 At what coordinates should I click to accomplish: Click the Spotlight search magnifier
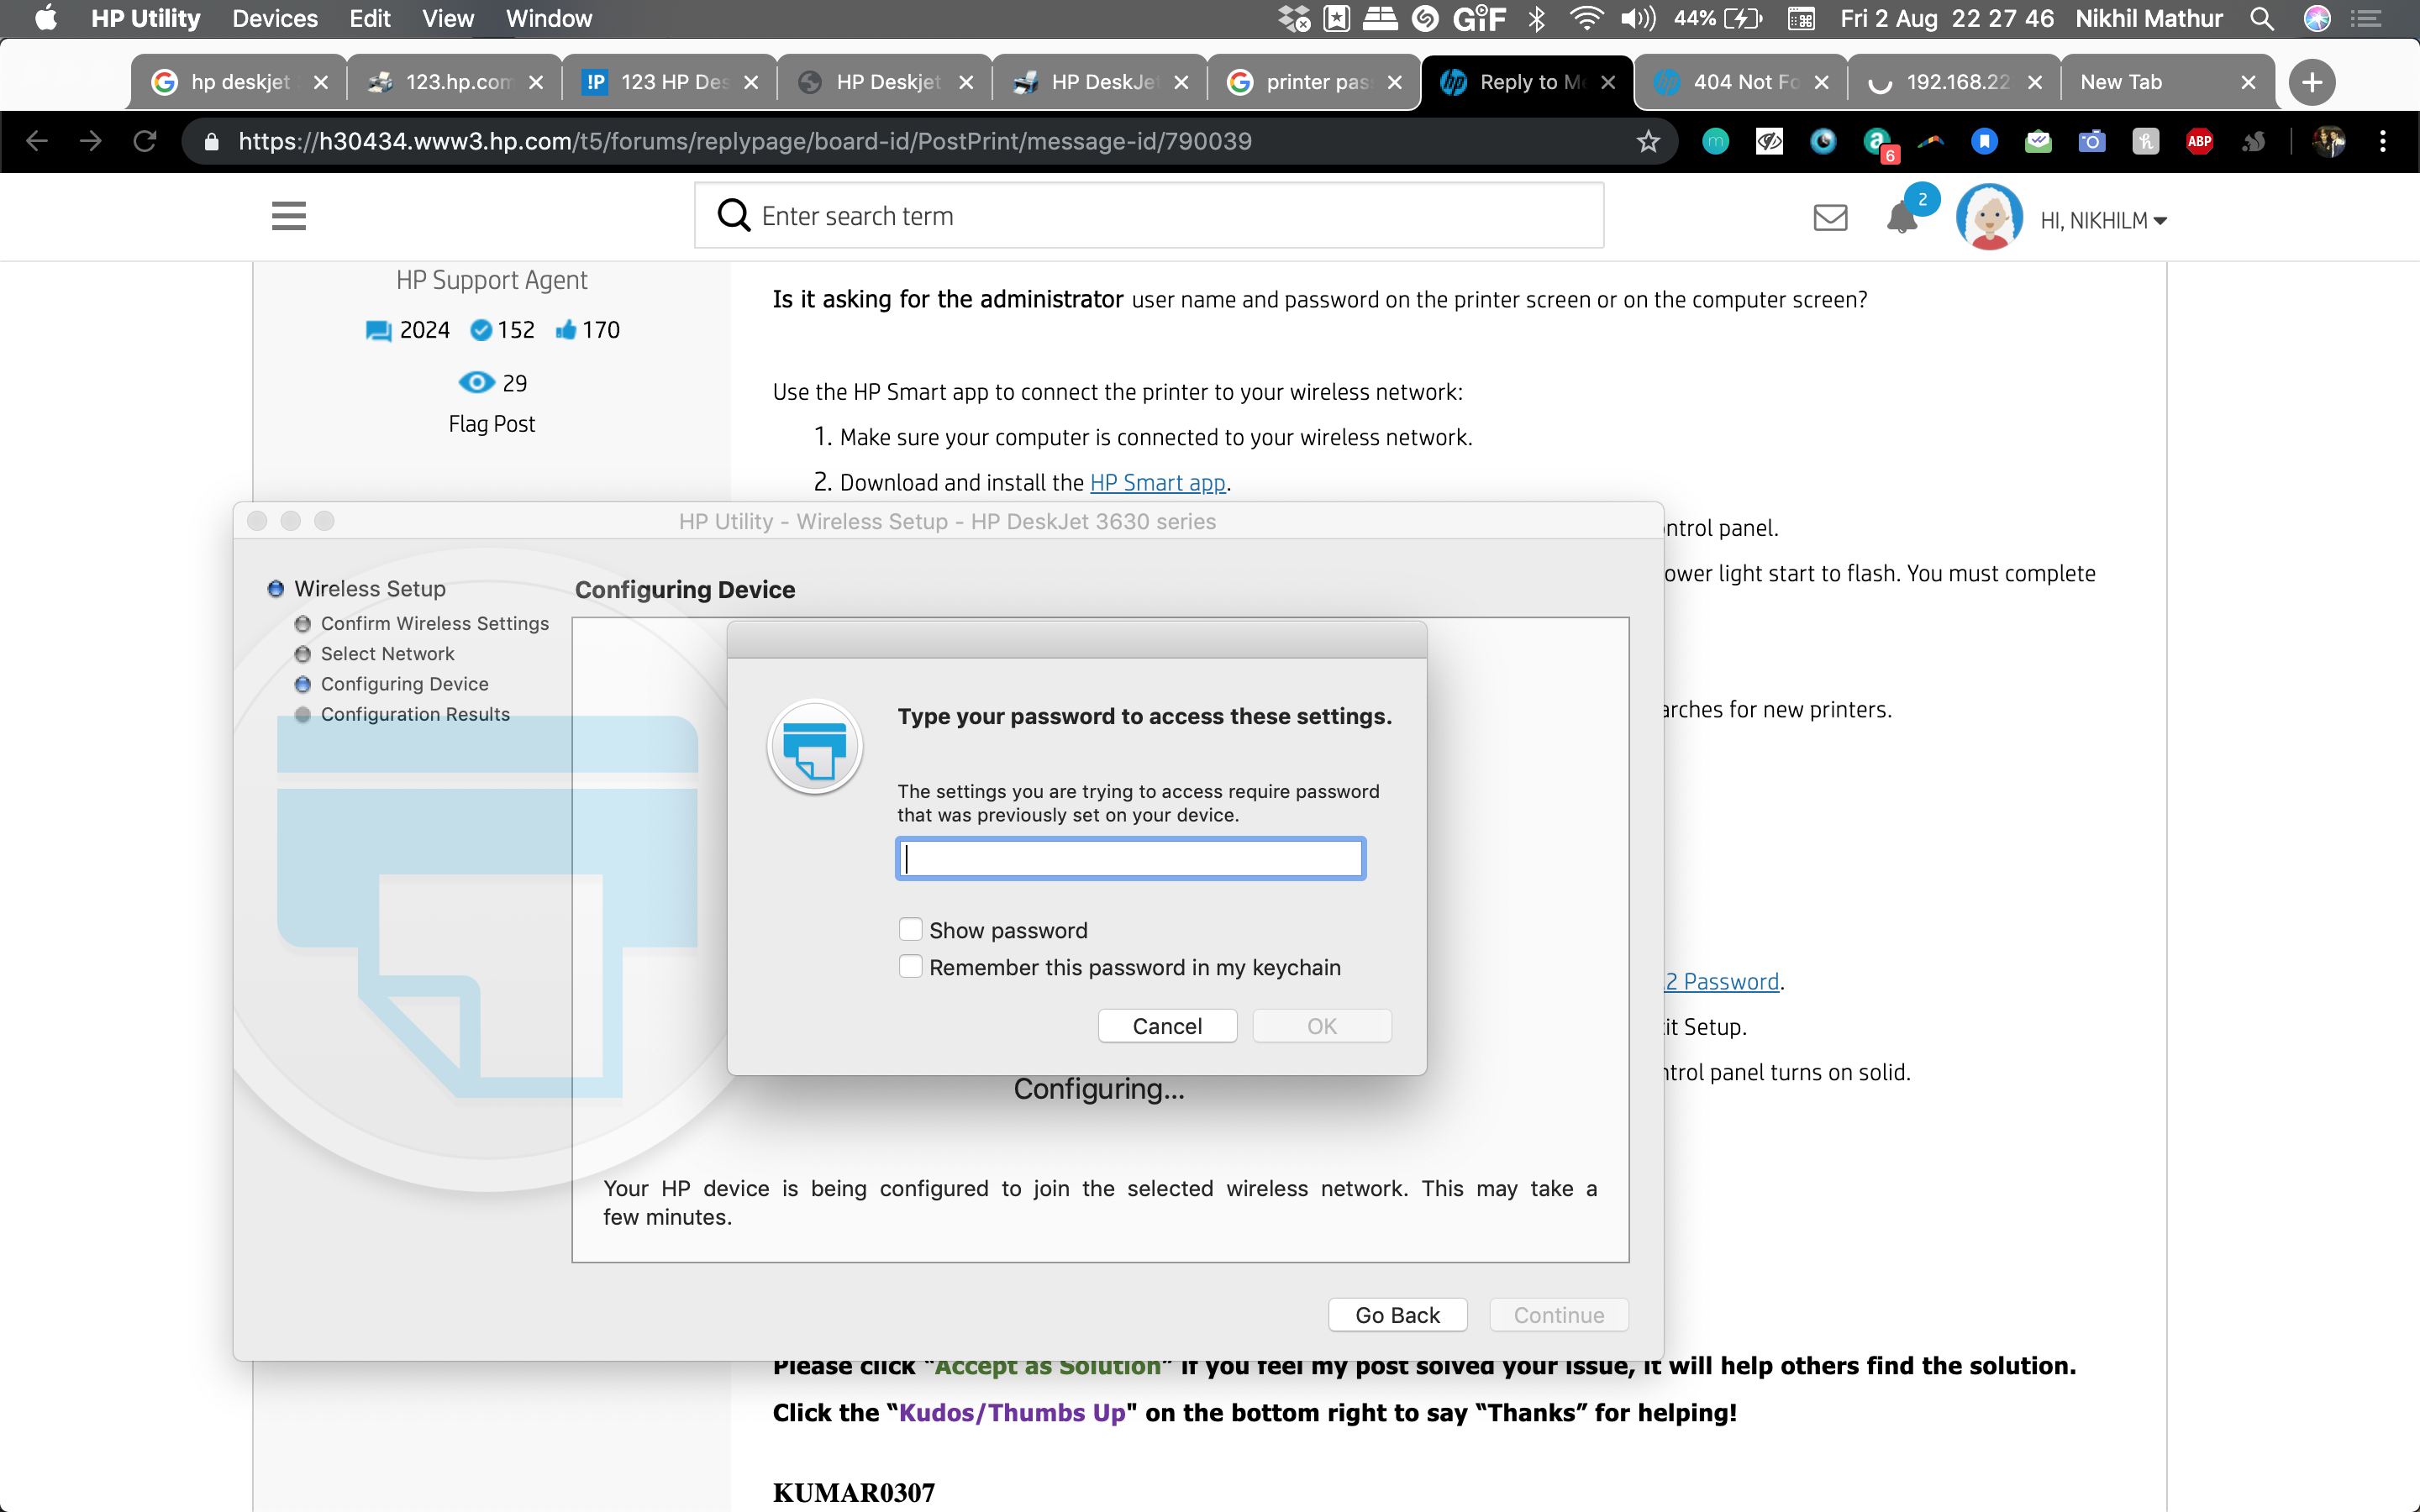pos(2263,19)
